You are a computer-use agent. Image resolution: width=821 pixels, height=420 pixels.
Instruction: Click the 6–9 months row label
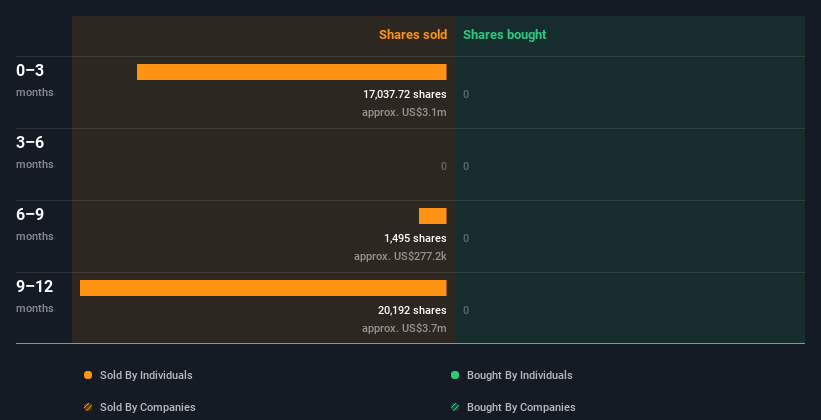pyautogui.click(x=35, y=225)
